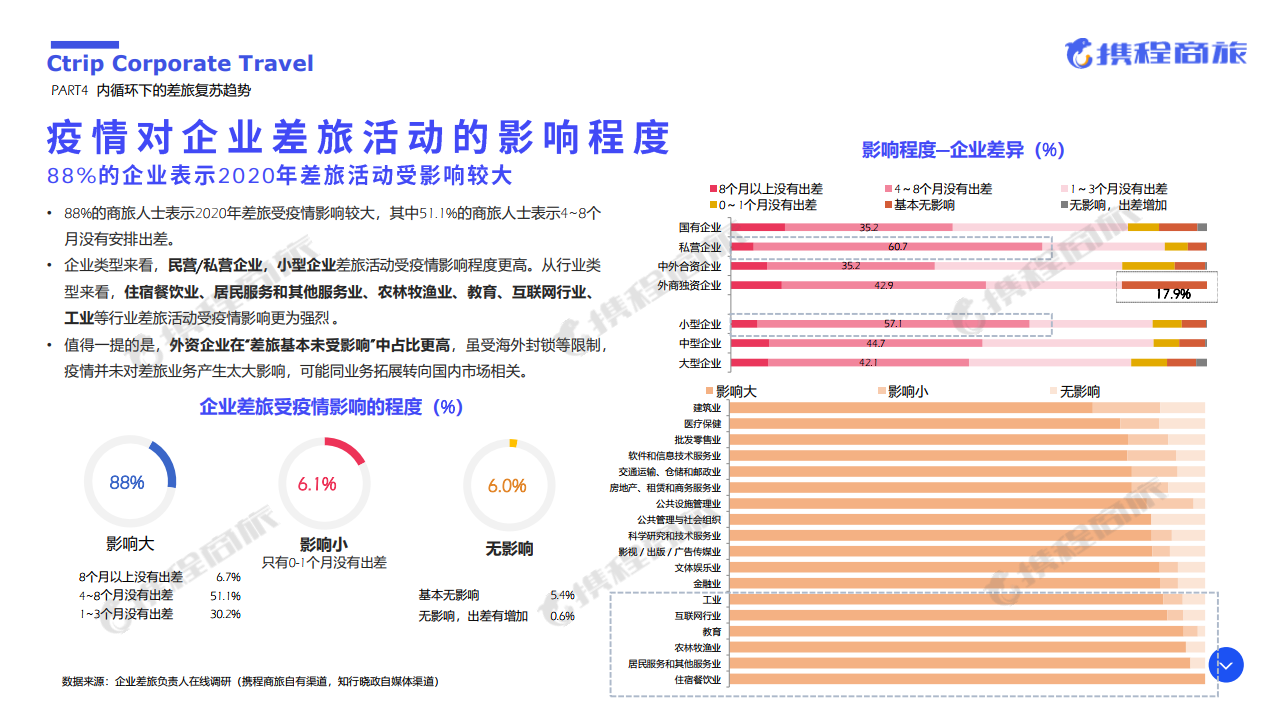The width and height of the screenshot is (1280, 720).
Task: Click the Ctrip Corporate Travel heading
Action: click(x=180, y=64)
